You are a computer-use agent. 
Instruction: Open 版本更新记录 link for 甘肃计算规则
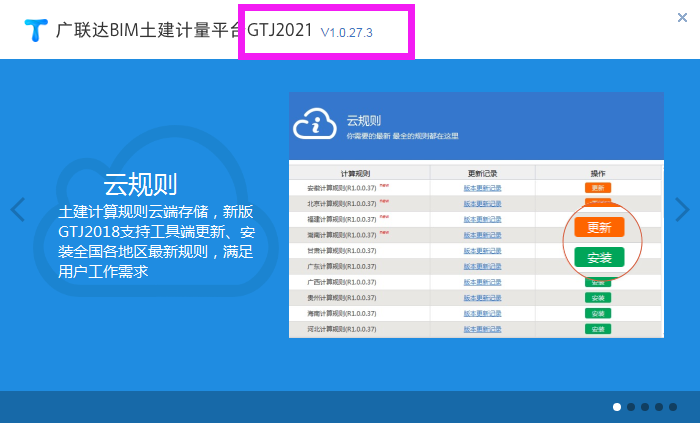(x=482, y=251)
